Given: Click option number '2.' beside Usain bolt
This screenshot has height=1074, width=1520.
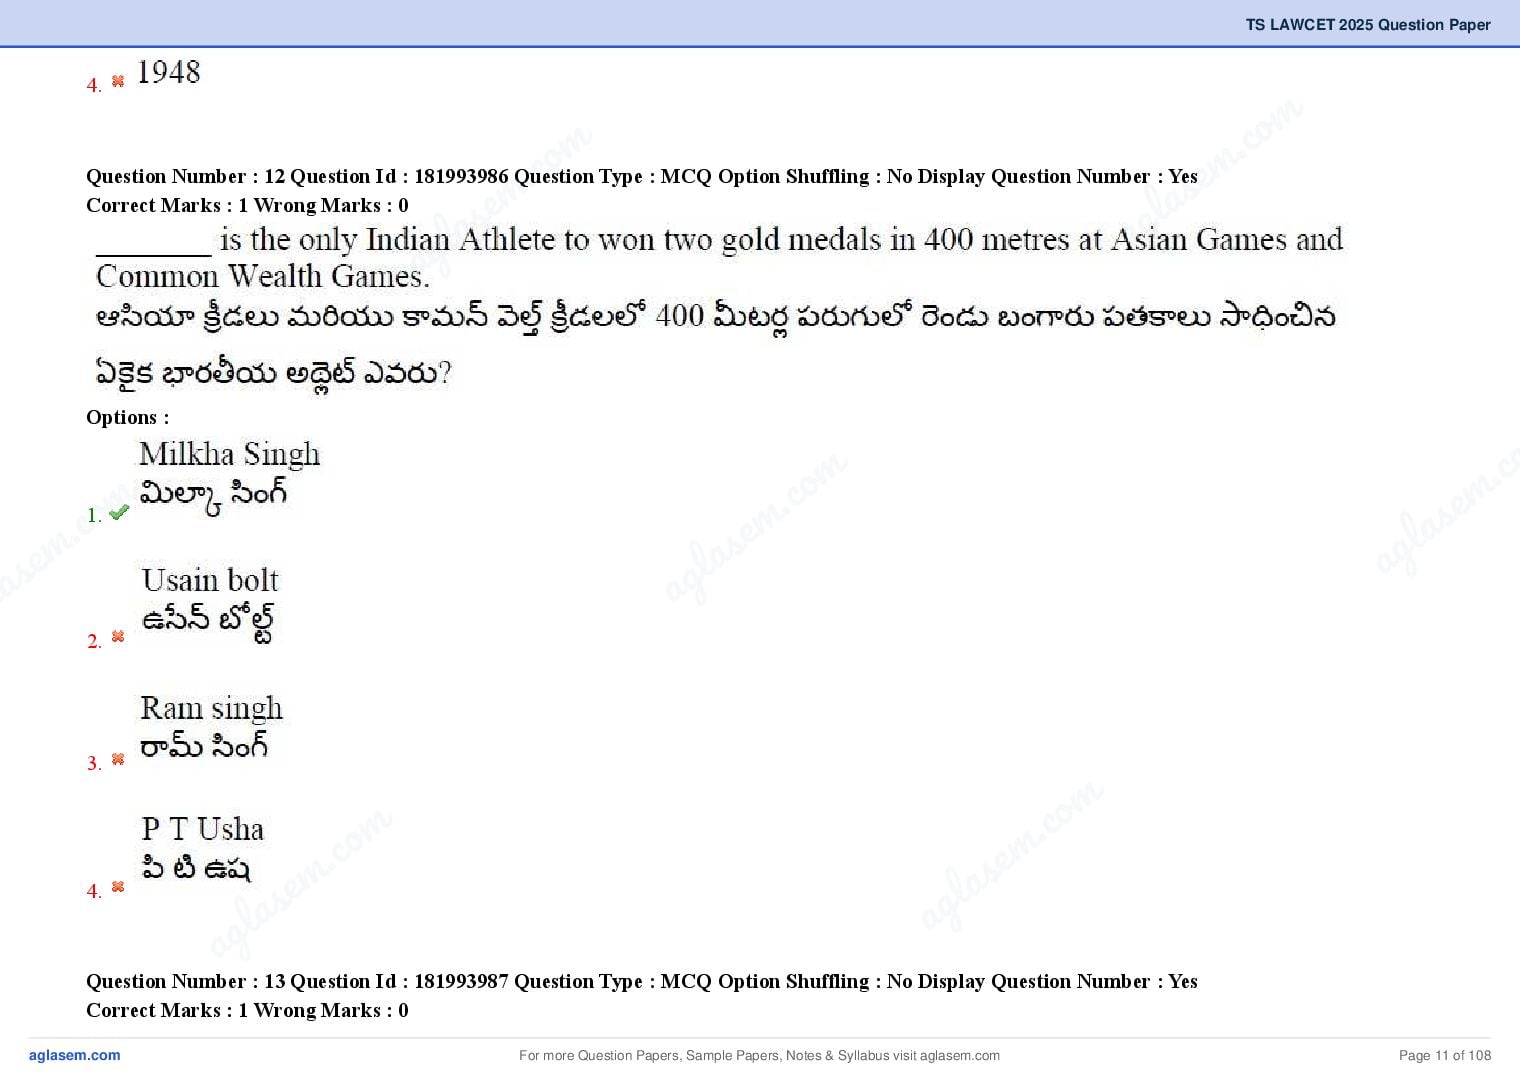Looking at the screenshot, I should tap(94, 641).
